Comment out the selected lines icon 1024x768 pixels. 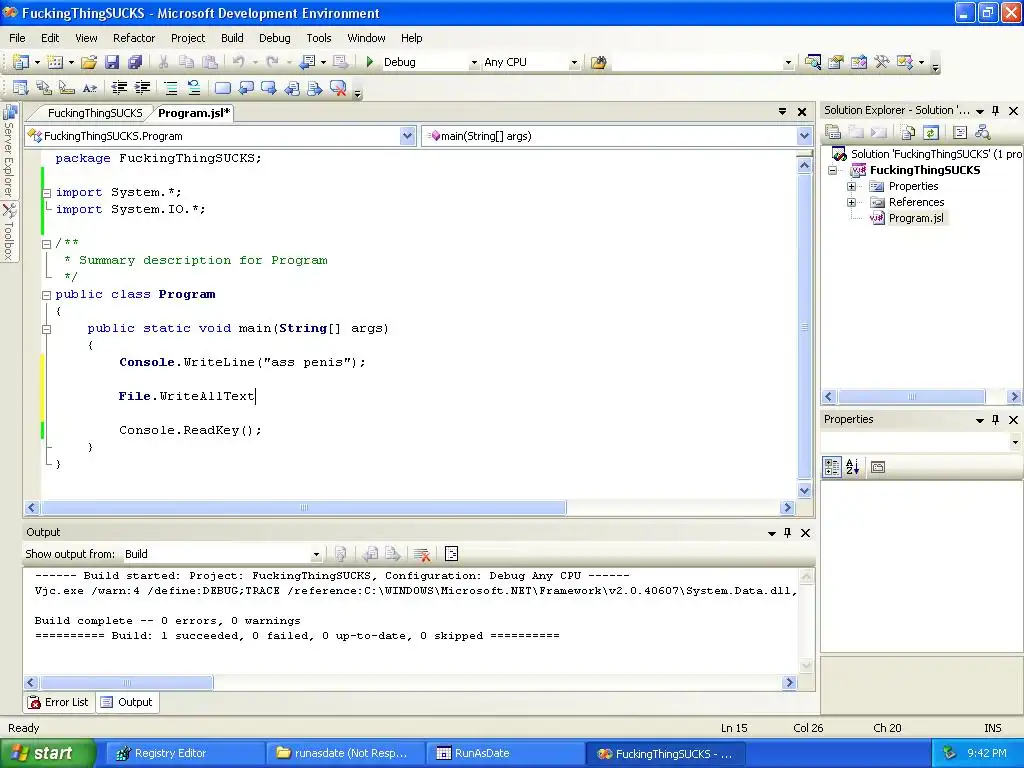170,88
